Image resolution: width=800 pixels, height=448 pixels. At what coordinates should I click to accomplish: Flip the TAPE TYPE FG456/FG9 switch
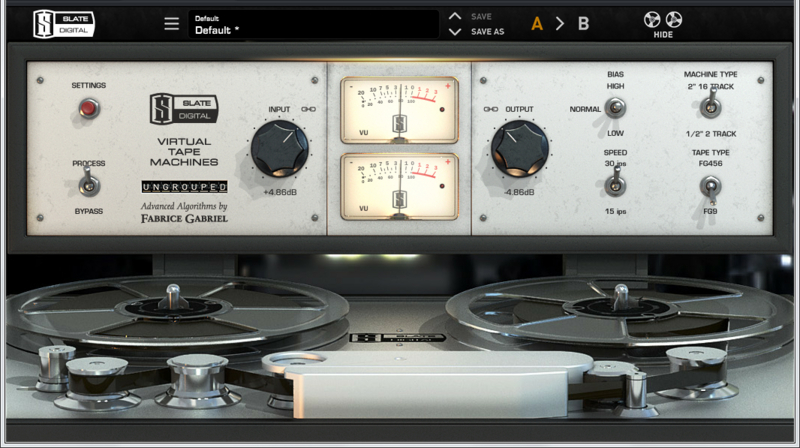710,189
